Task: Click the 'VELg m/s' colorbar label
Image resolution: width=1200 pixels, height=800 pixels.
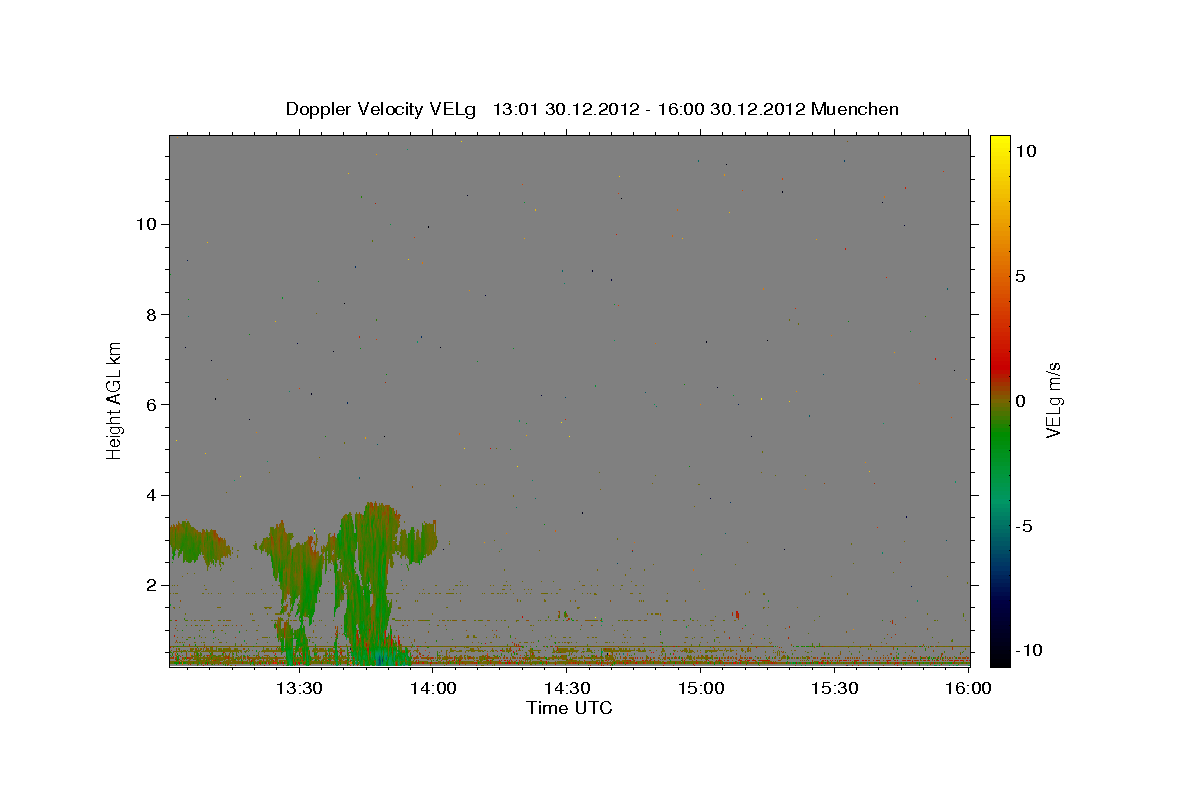Action: (x=1053, y=400)
